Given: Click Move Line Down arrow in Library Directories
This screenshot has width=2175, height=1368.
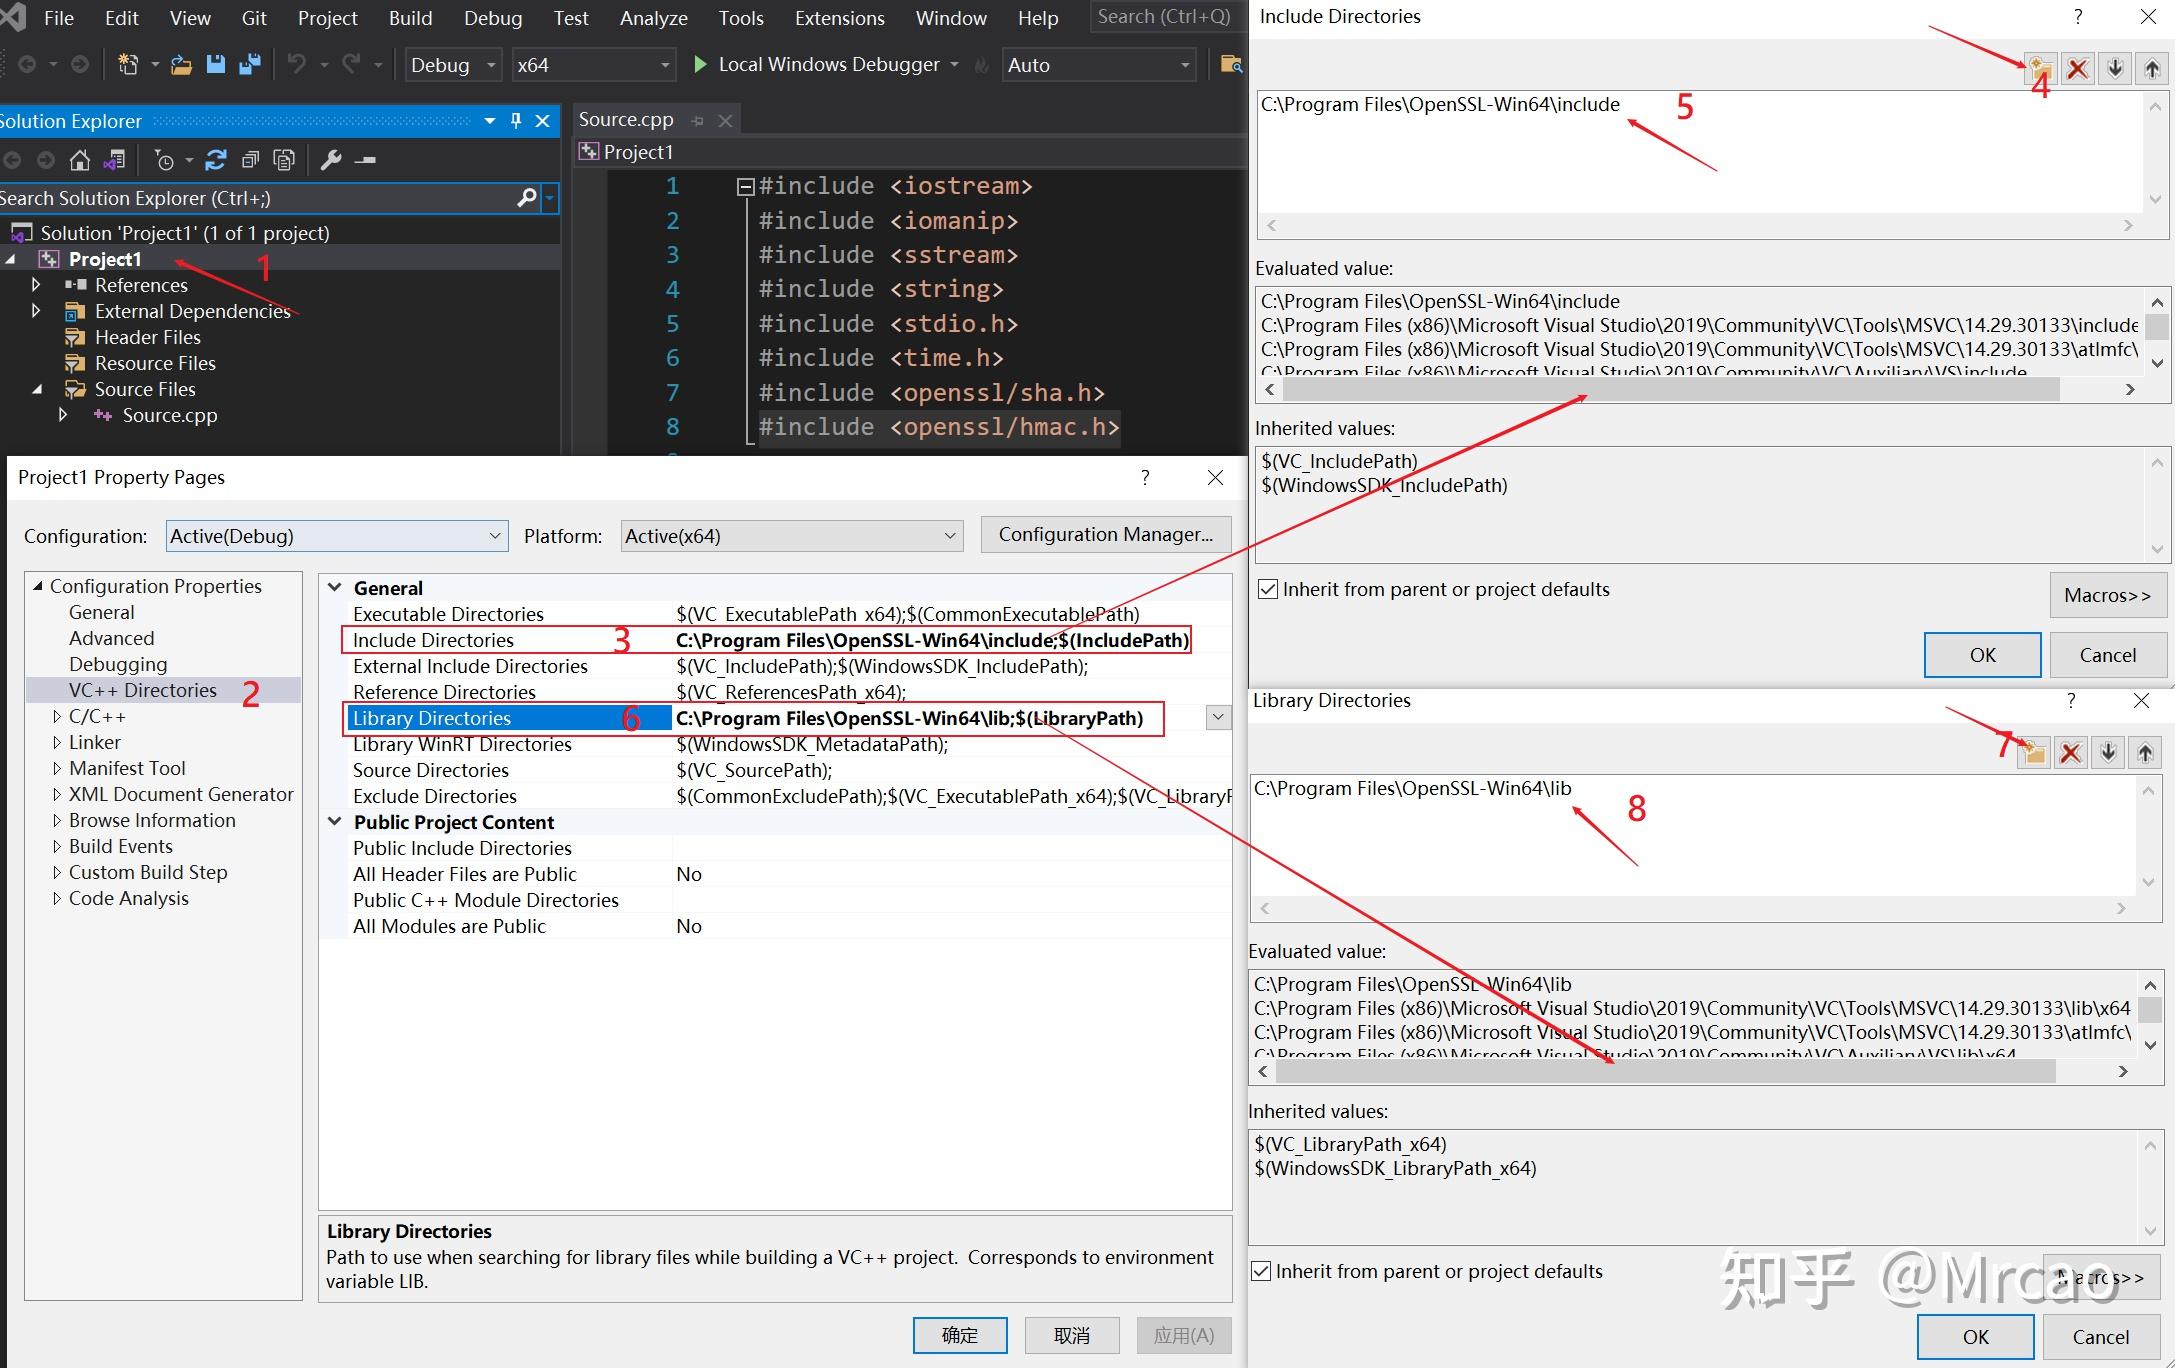Looking at the screenshot, I should 2108,752.
